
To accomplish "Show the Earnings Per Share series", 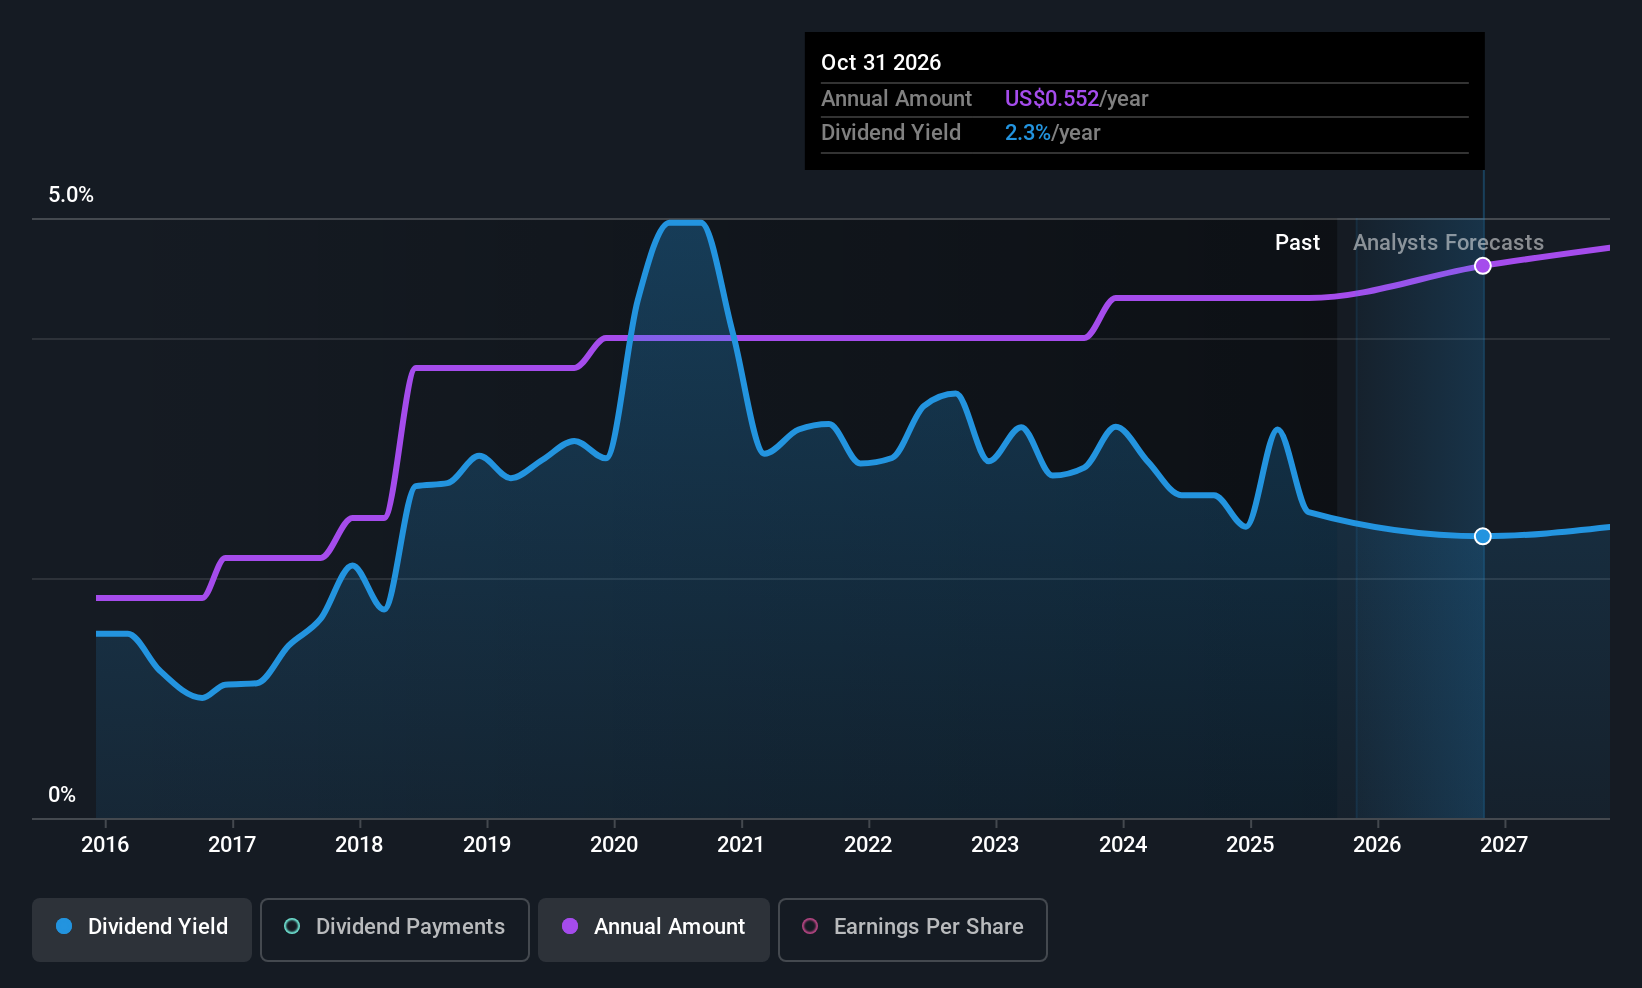I will click(912, 927).
